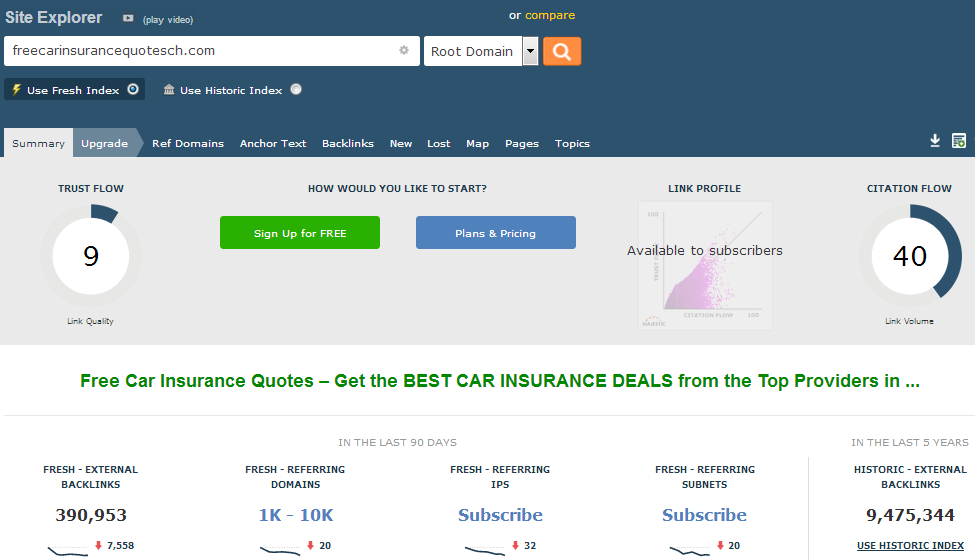
Task: Click the play video camera icon
Action: click(128, 19)
